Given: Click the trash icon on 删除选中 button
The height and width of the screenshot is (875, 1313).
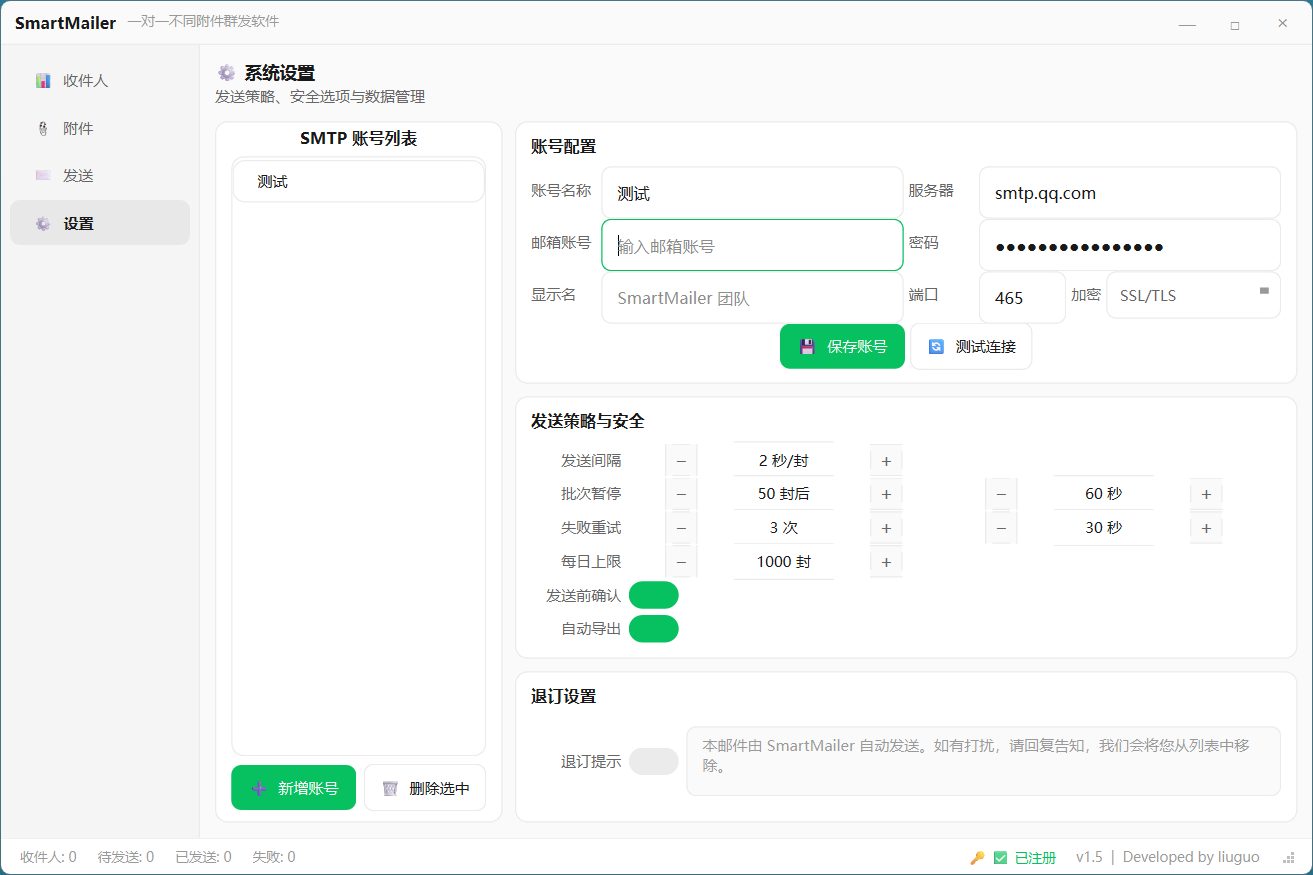Looking at the screenshot, I should tap(391, 788).
